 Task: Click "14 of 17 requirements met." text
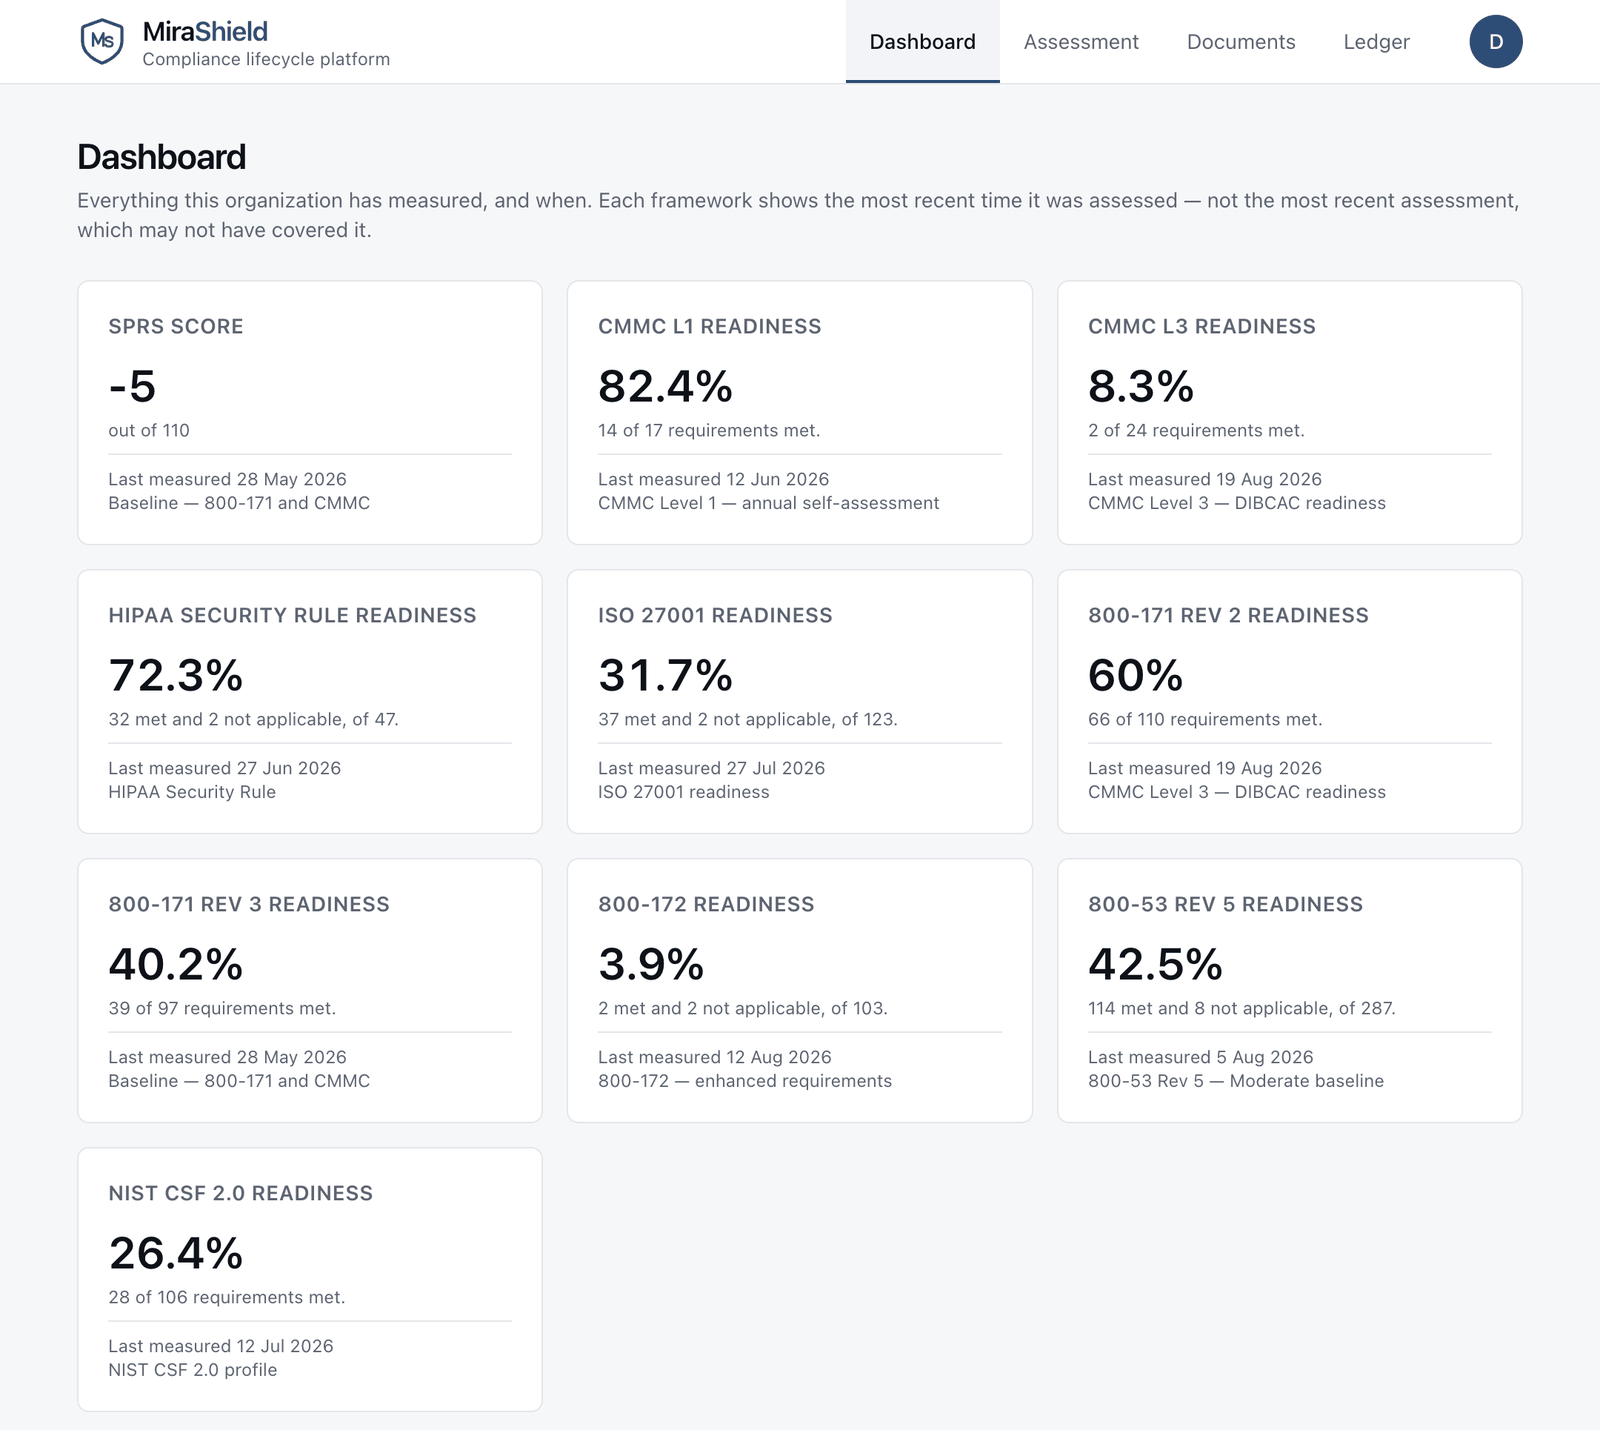point(709,431)
